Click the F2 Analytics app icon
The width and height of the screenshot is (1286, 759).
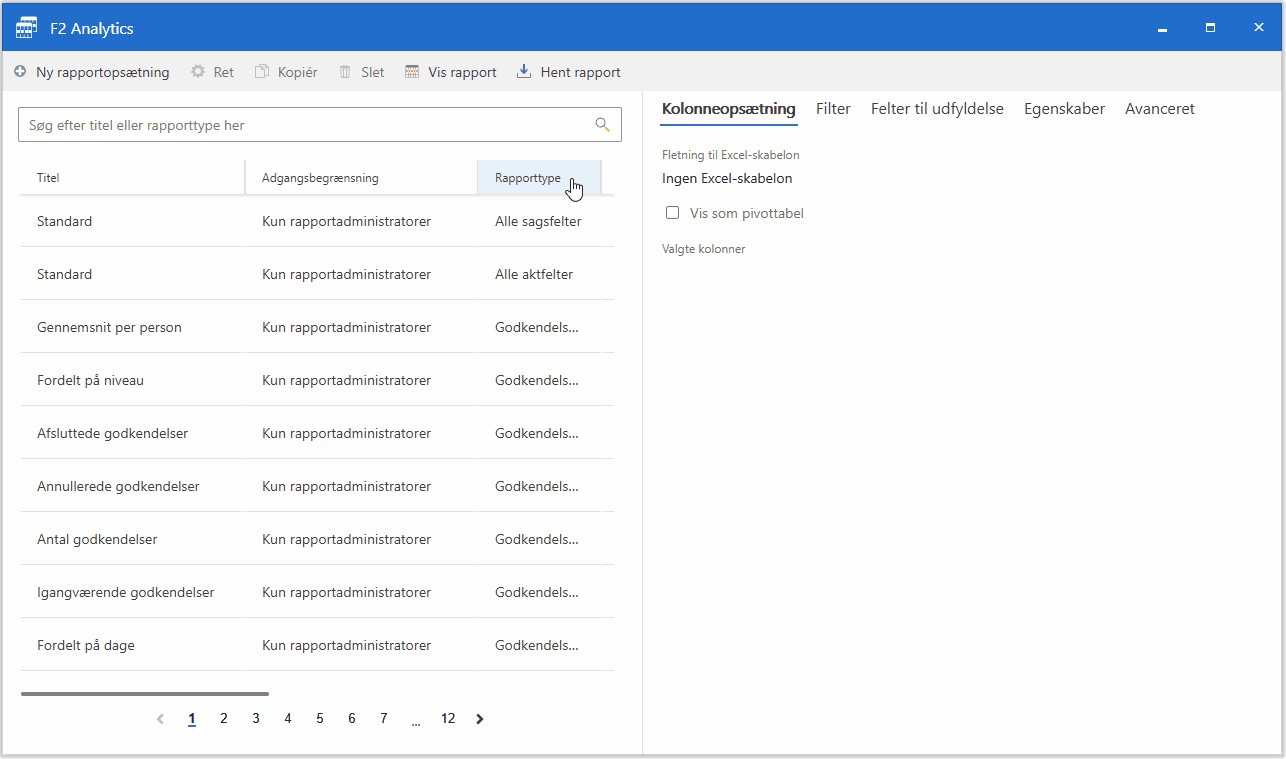27,28
